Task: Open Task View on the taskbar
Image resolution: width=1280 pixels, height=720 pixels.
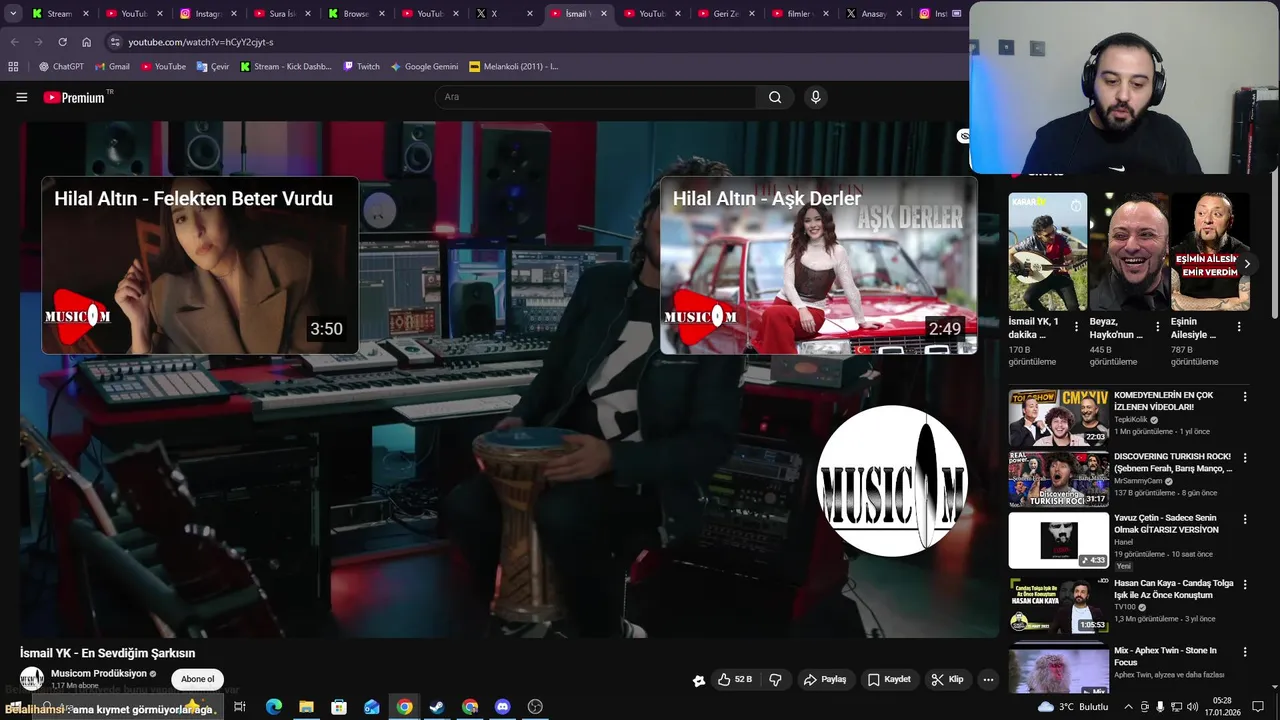Action: pyautogui.click(x=240, y=706)
